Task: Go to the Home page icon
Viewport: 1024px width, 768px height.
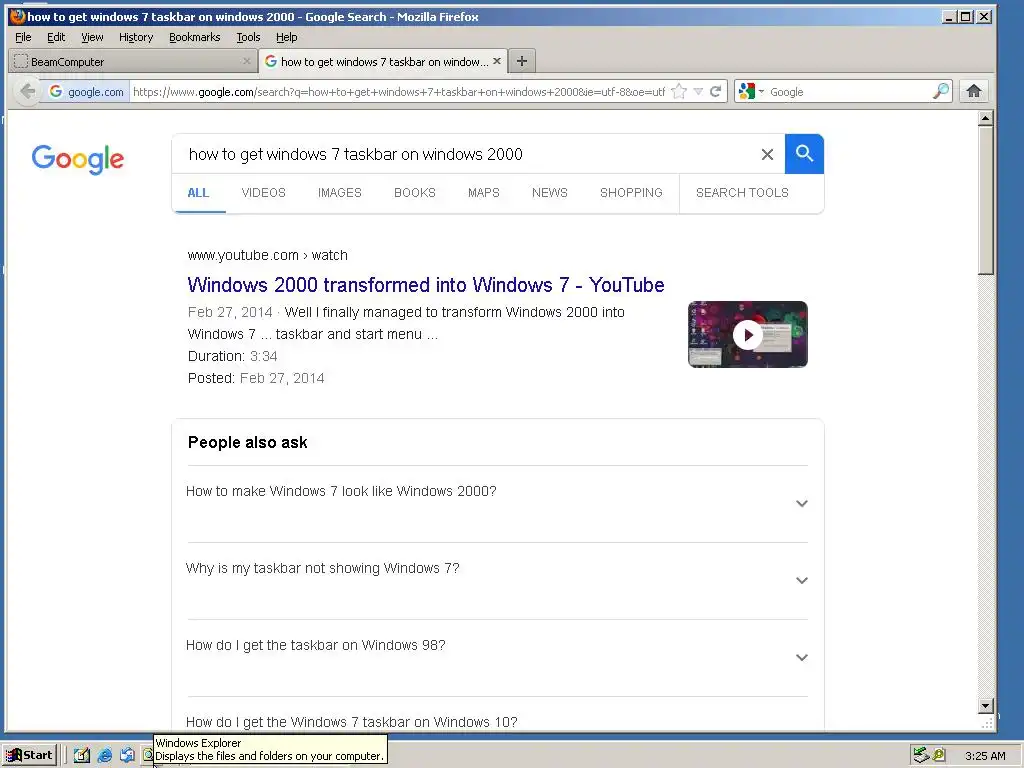Action: [x=974, y=91]
